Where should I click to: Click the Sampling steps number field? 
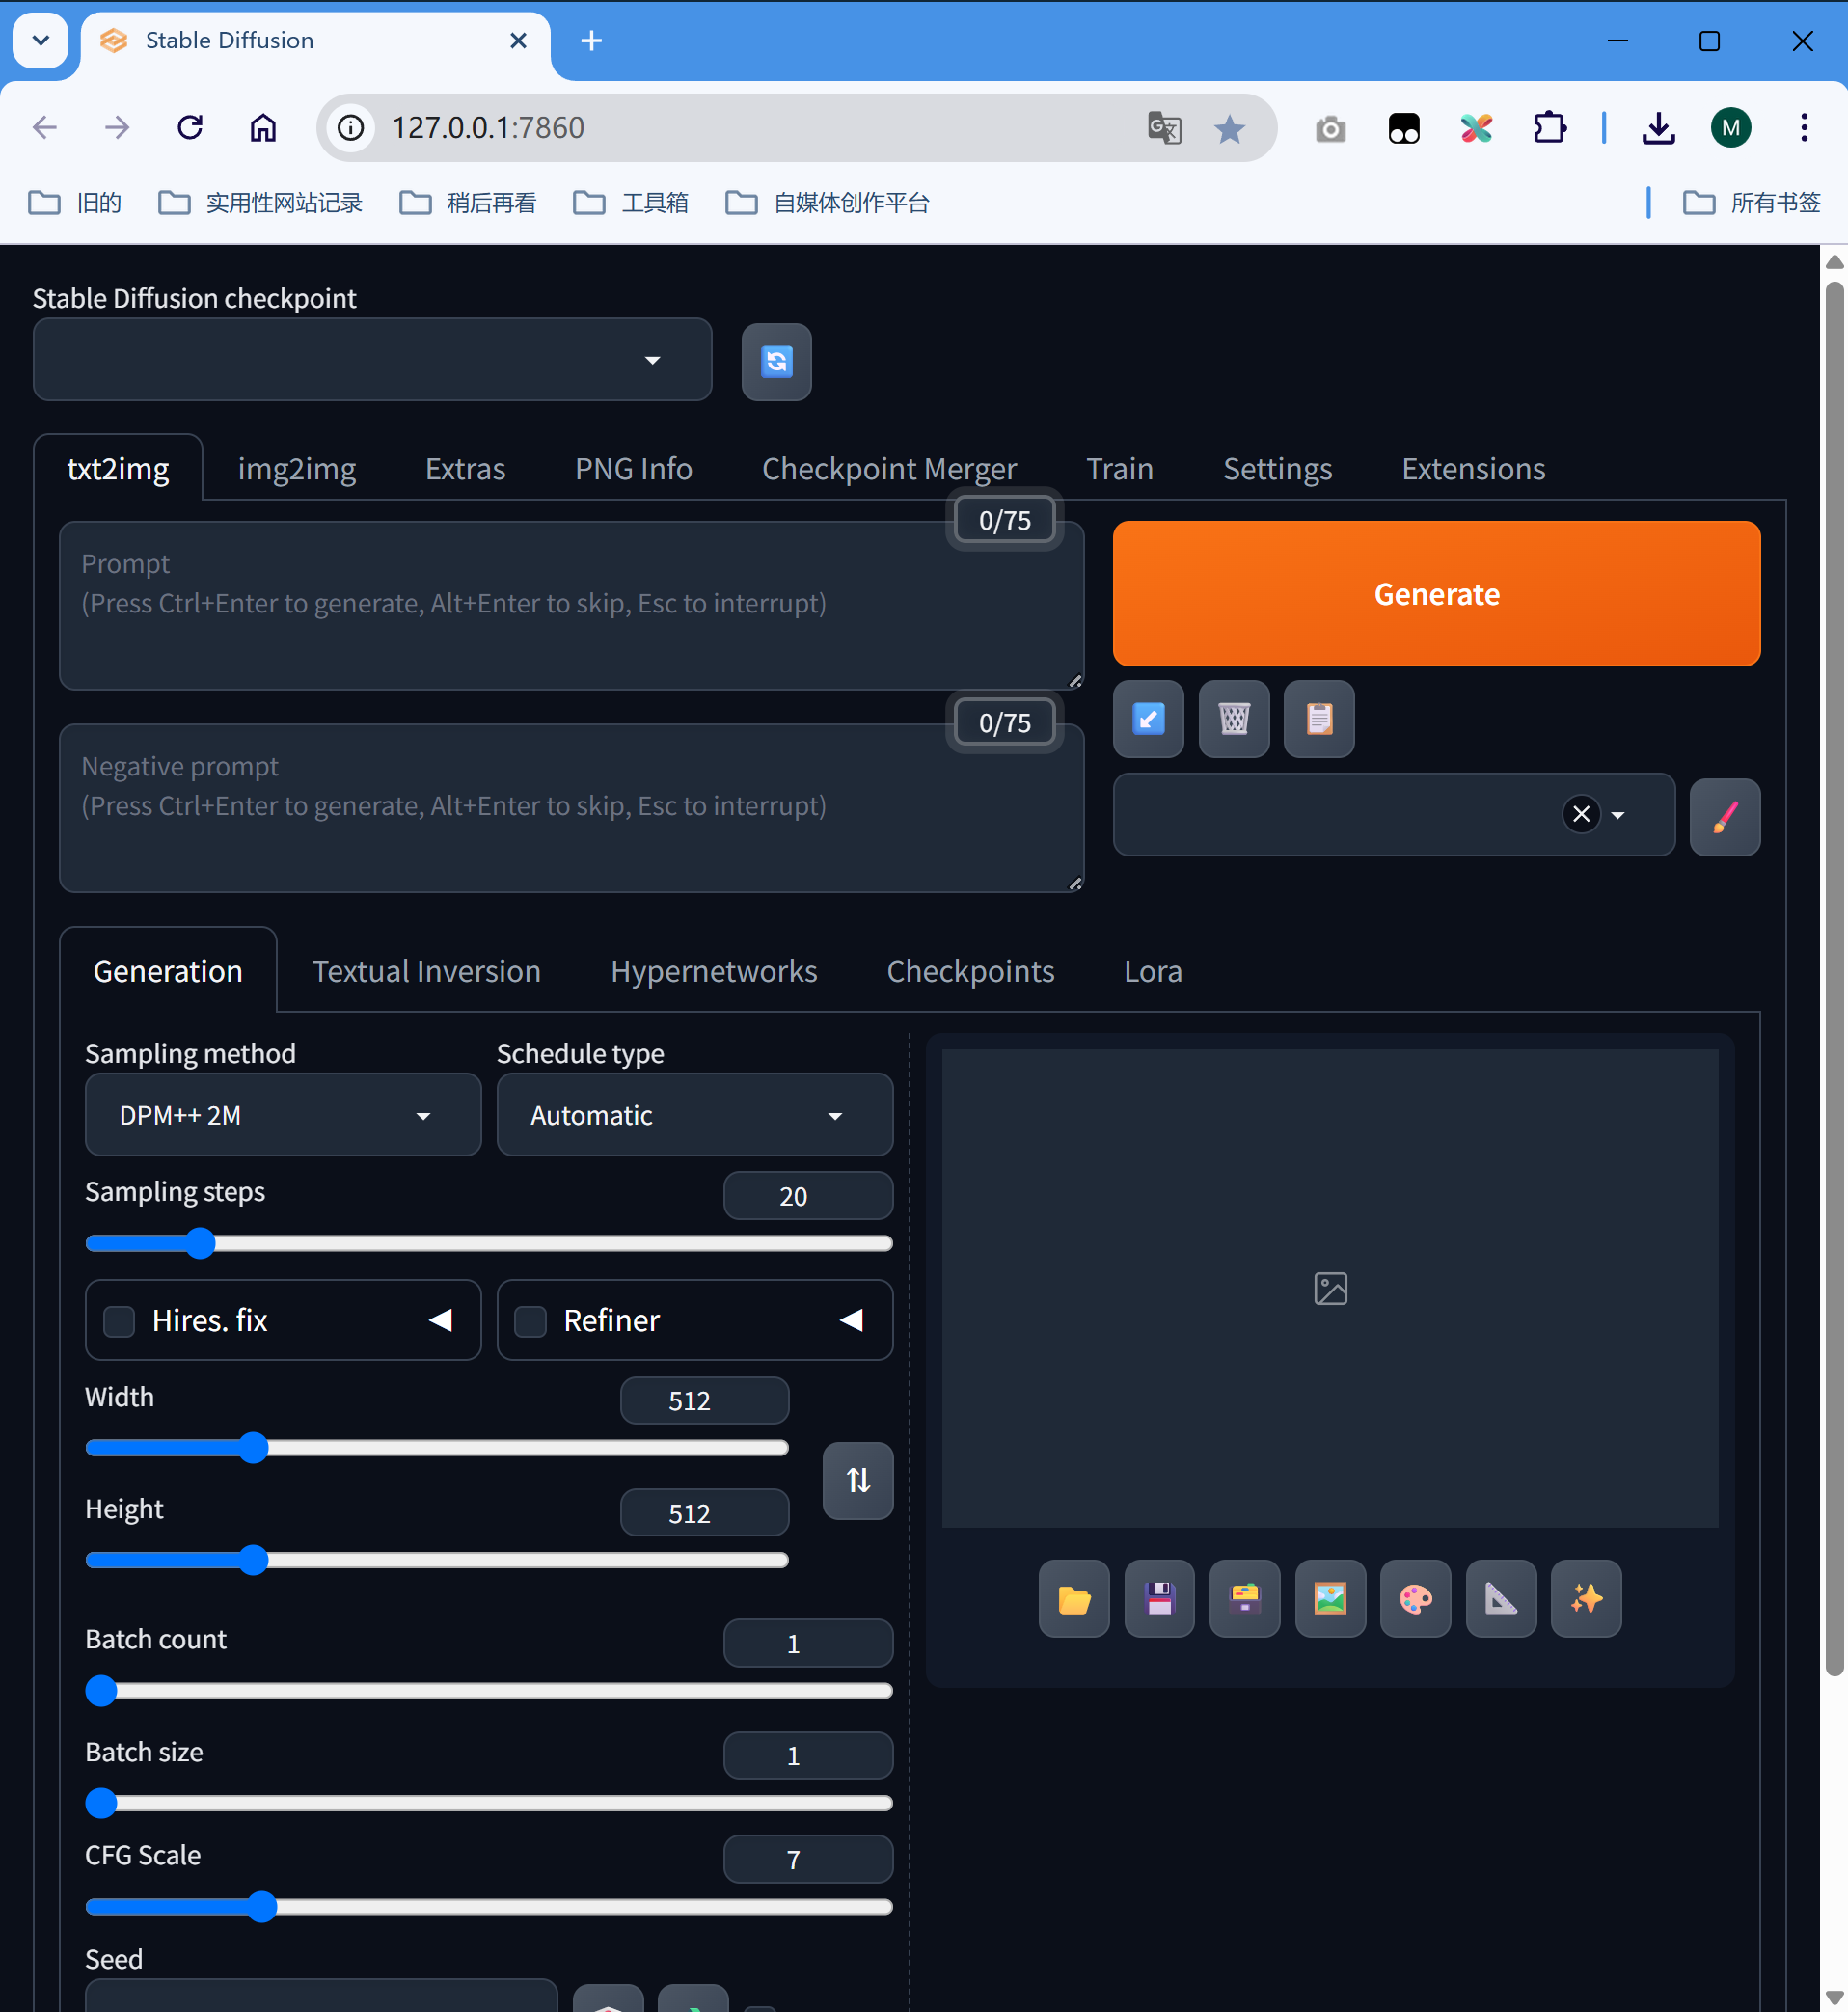click(807, 1196)
